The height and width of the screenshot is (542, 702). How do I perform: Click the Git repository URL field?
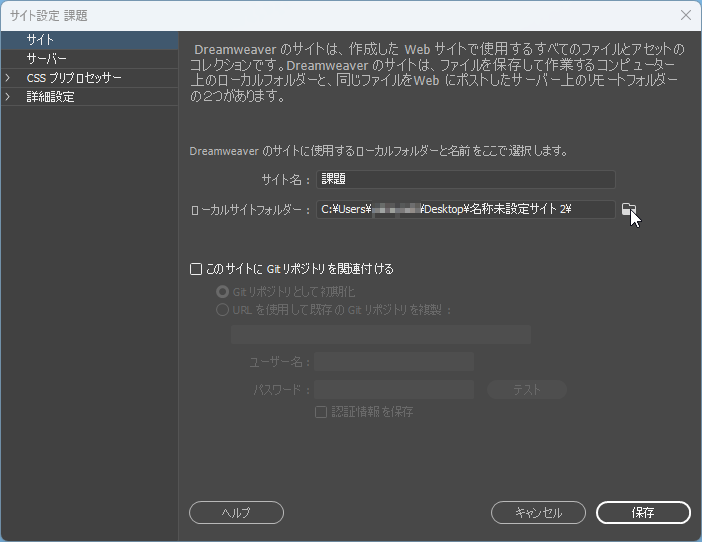[381, 335]
